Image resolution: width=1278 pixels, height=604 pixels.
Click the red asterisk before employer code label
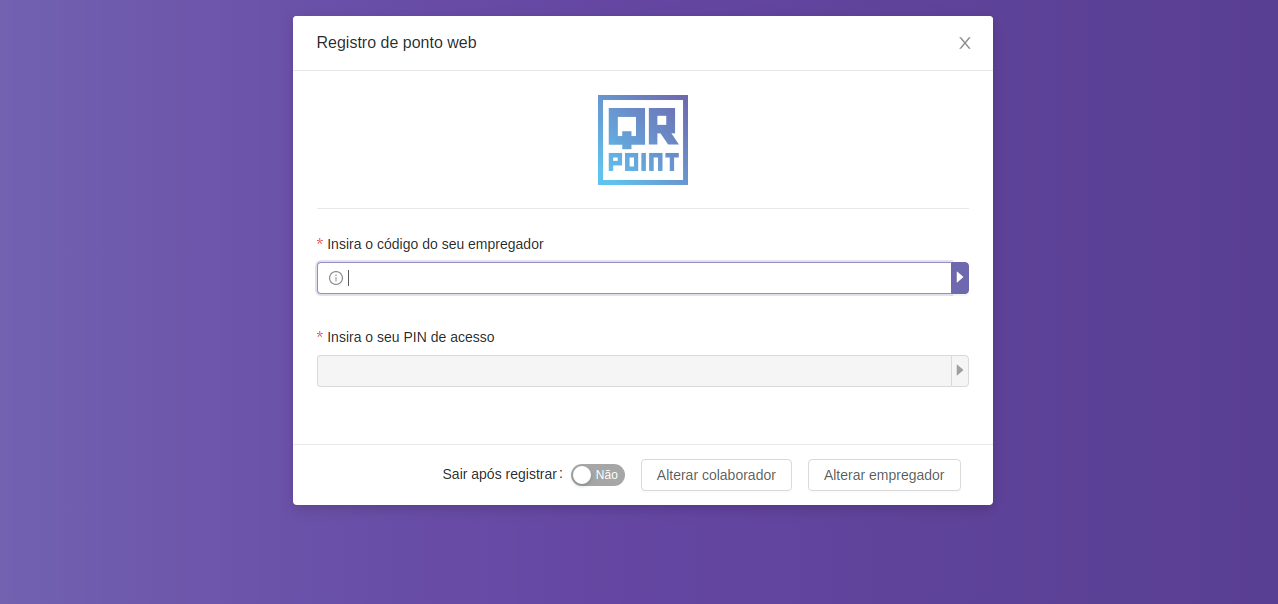[320, 245]
